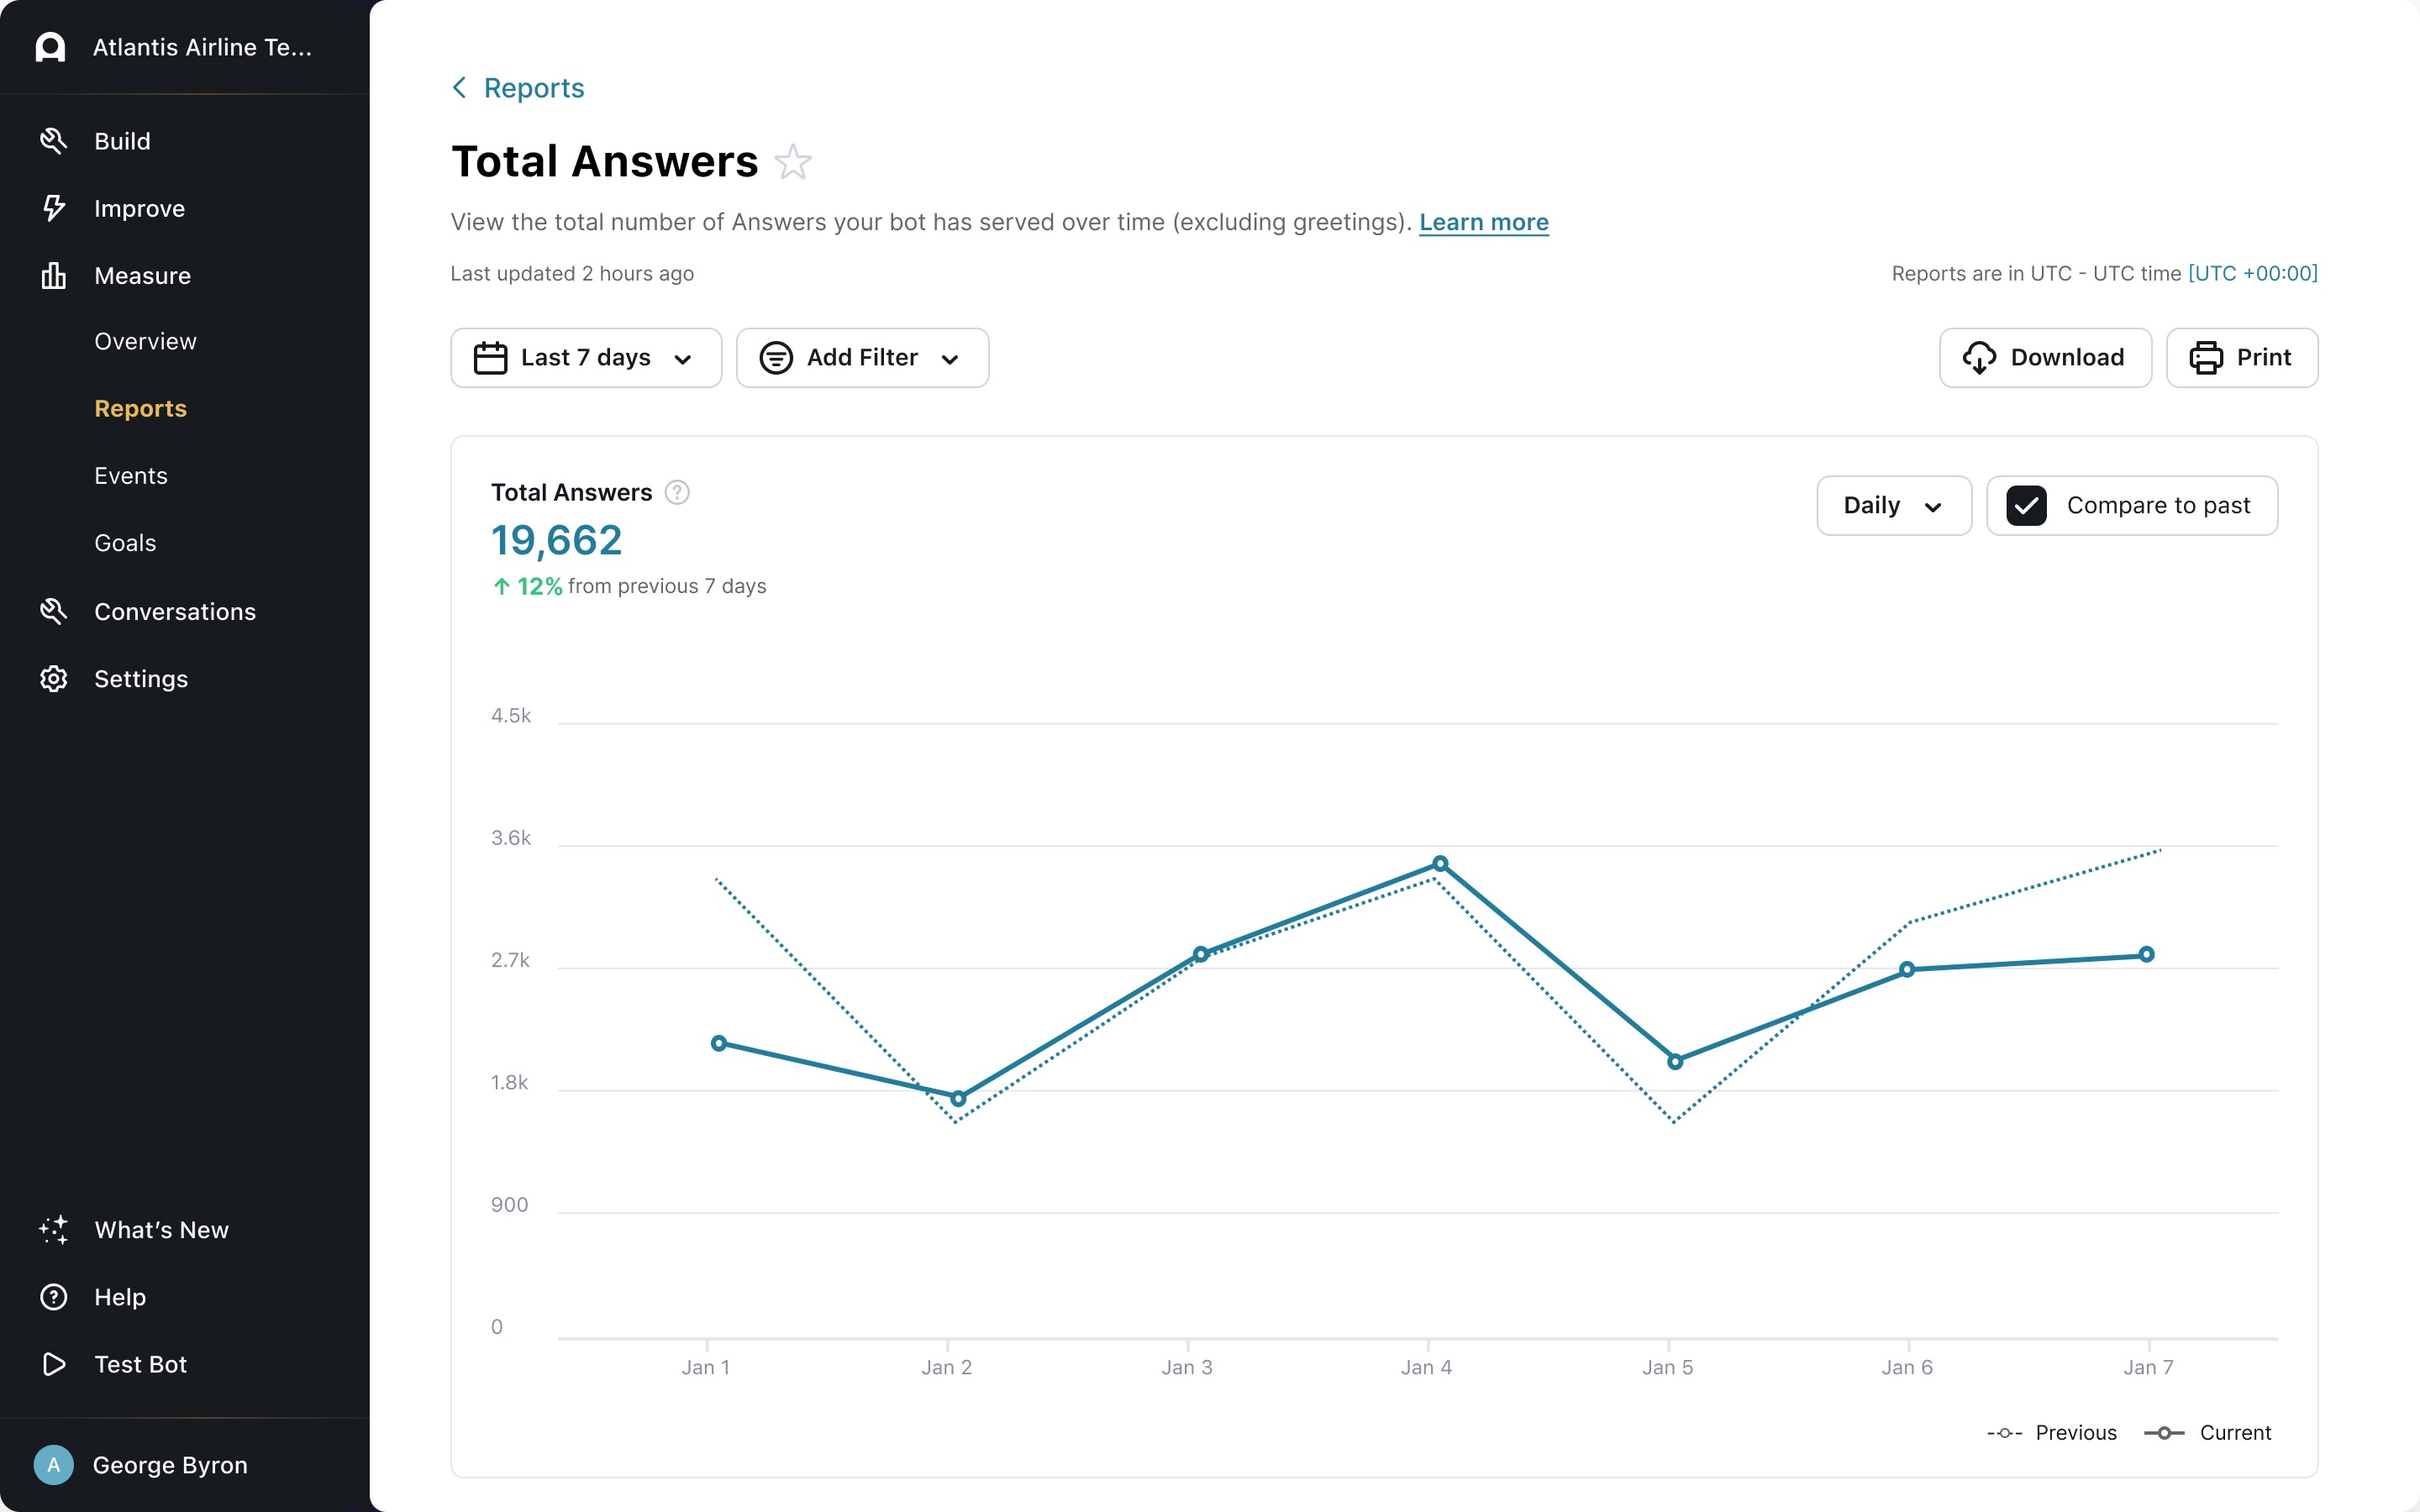Click the Measure bar chart icon

[x=53, y=275]
